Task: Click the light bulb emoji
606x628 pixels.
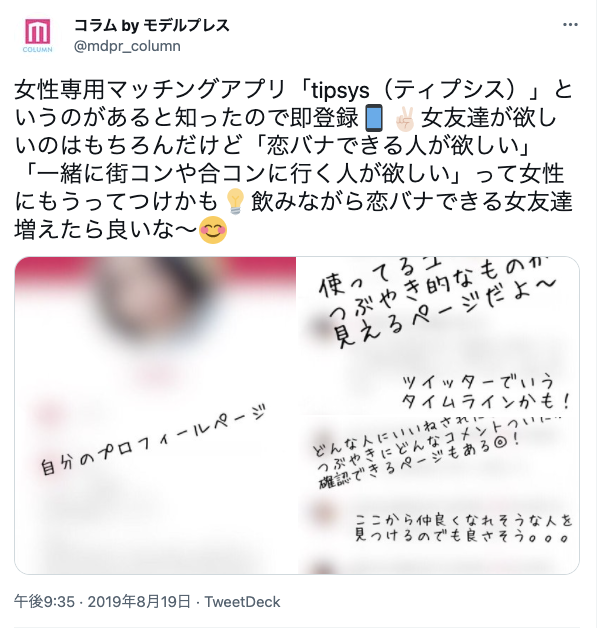Action: (235, 201)
